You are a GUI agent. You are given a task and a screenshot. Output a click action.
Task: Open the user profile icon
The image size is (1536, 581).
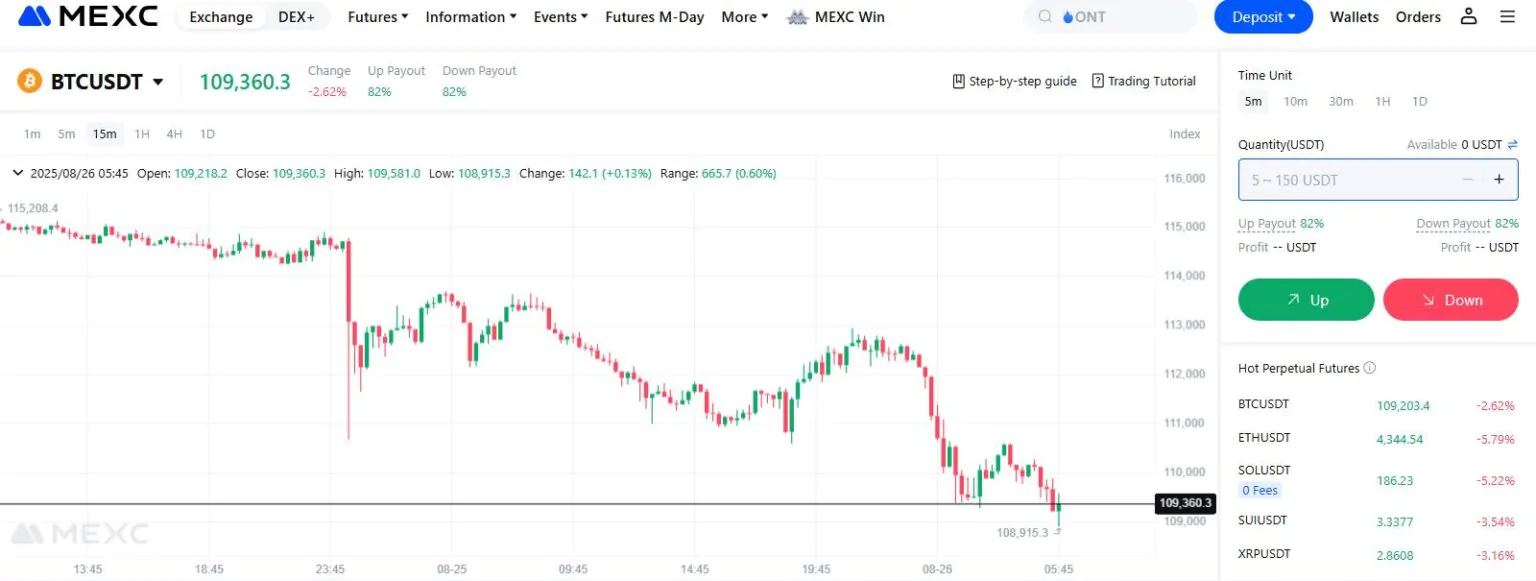click(x=1468, y=16)
